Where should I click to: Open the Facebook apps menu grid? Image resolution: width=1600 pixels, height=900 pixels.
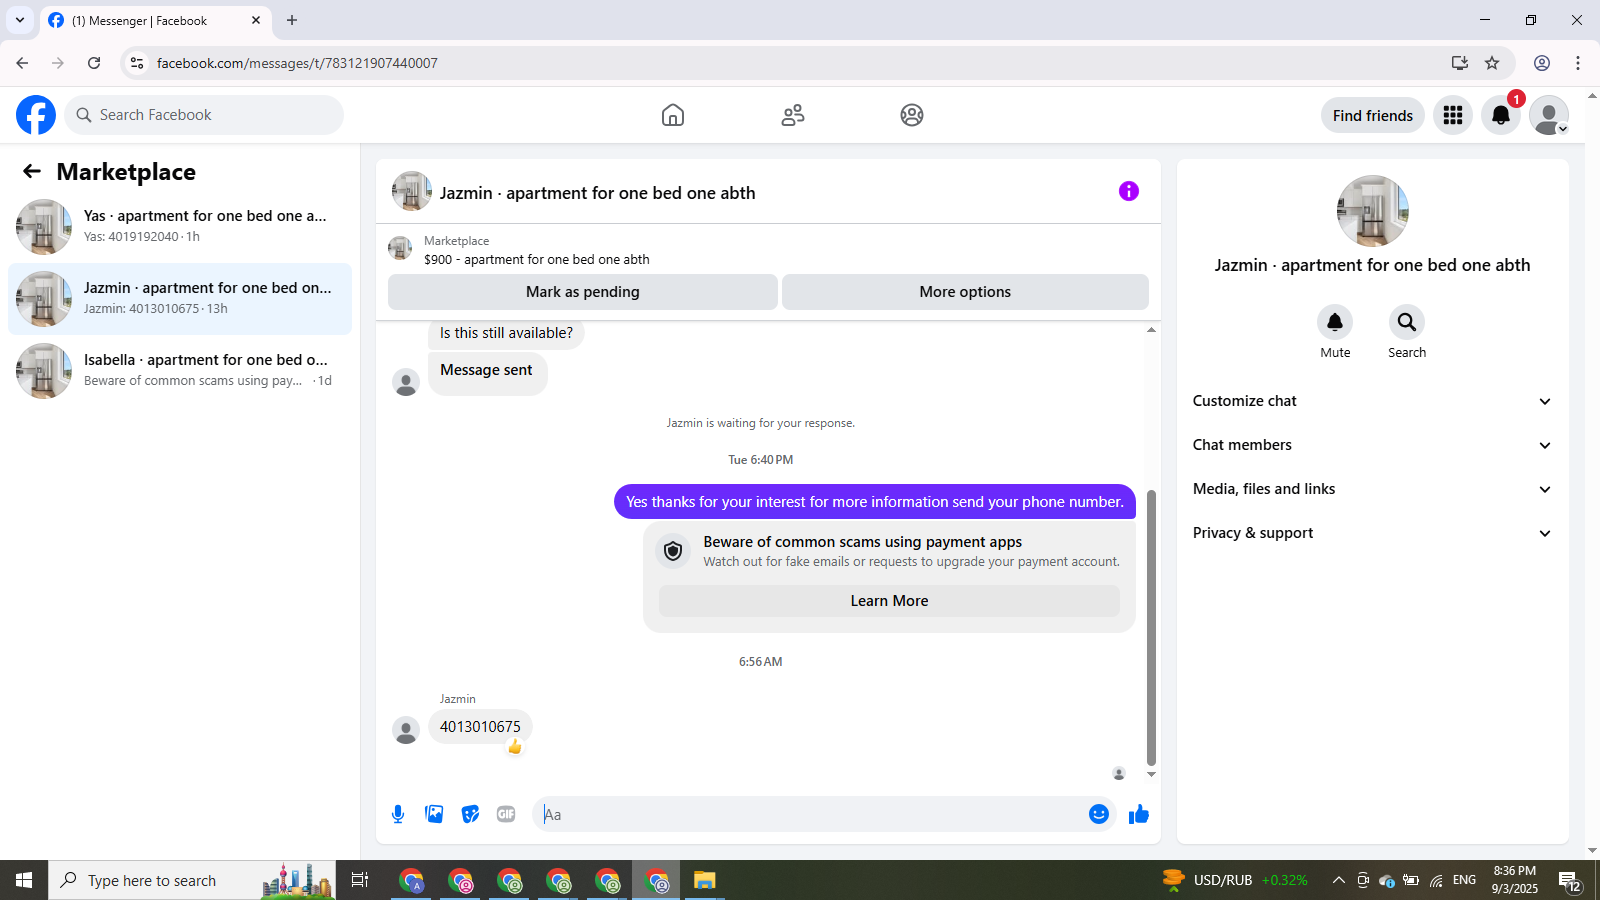coord(1453,115)
